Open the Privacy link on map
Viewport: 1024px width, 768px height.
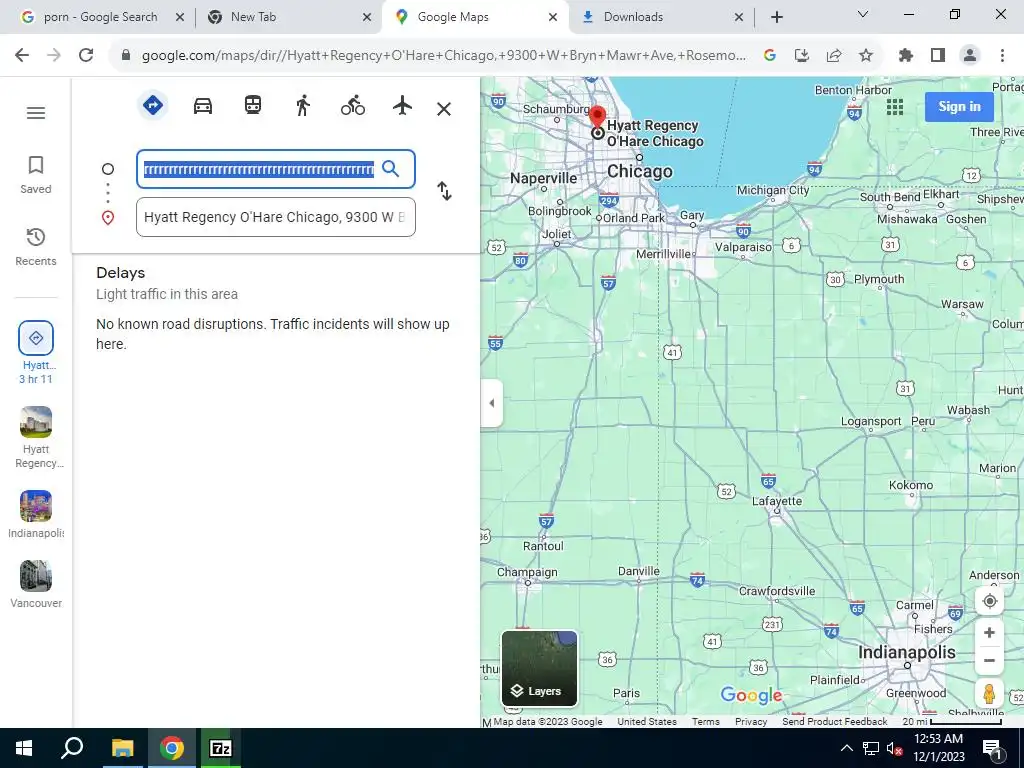click(751, 722)
